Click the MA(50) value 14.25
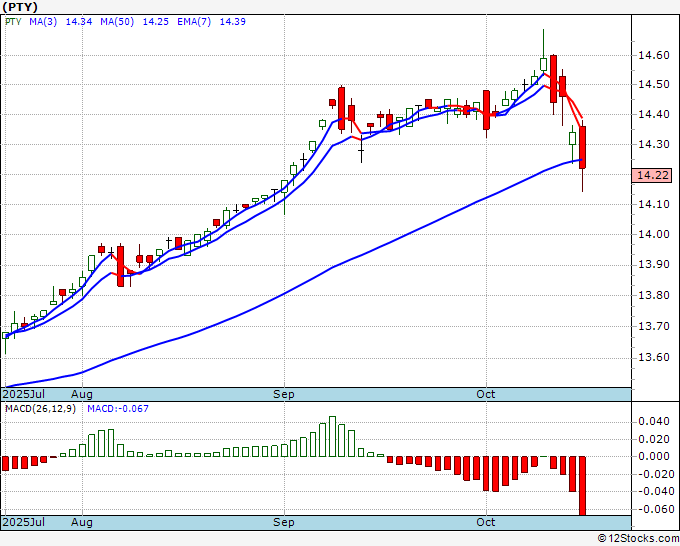Viewport: 680px width, 546px height. 156,22
